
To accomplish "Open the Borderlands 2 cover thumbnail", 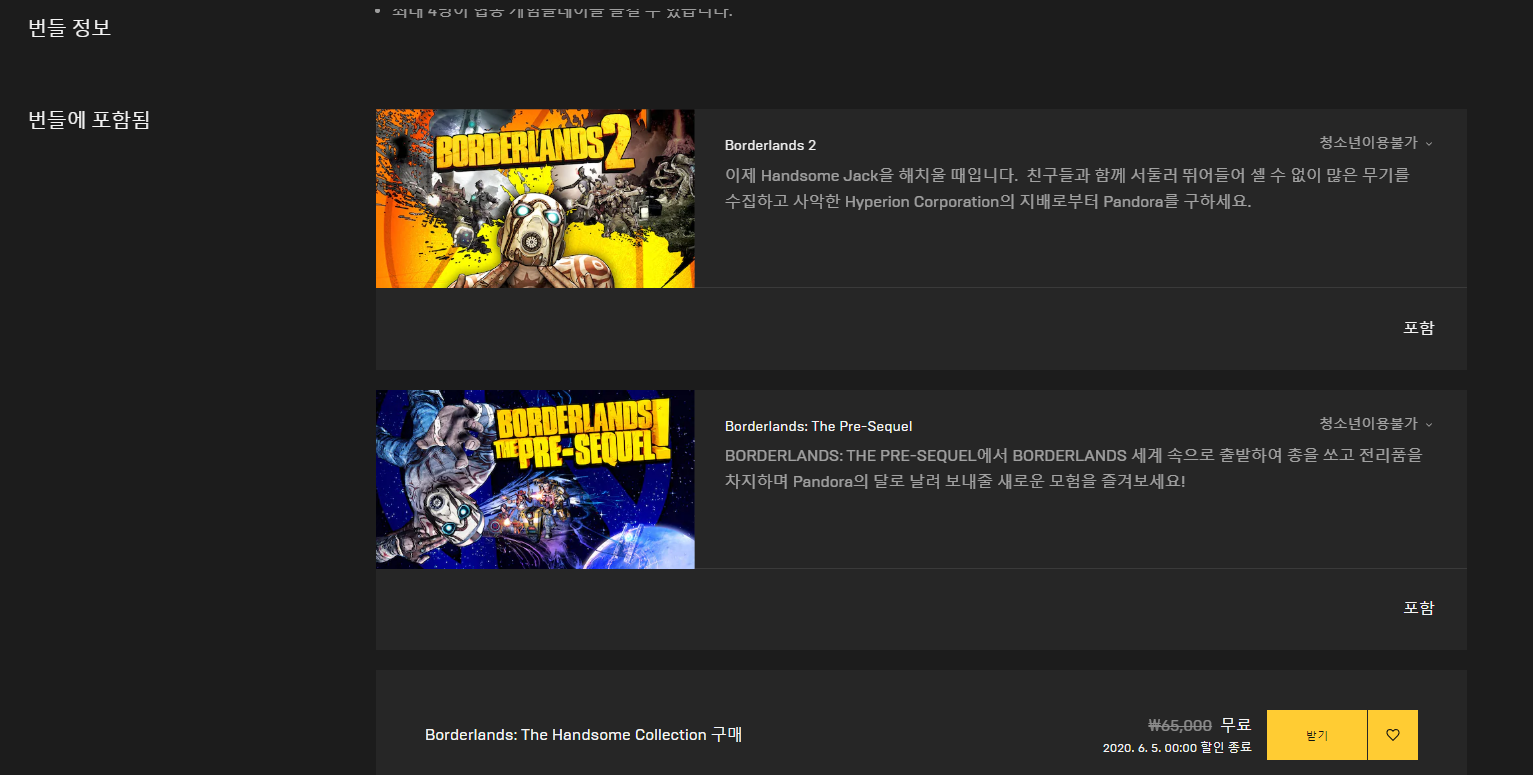I will tap(535, 198).
